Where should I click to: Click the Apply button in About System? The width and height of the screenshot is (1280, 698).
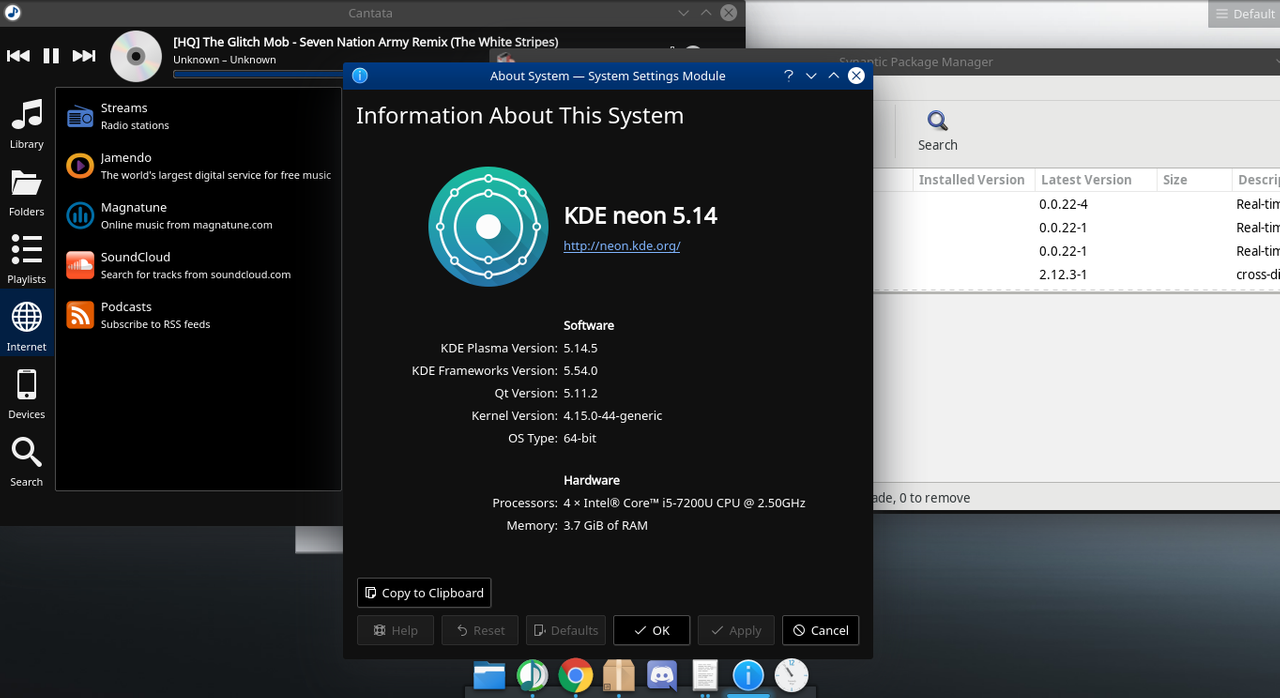[x=736, y=630]
